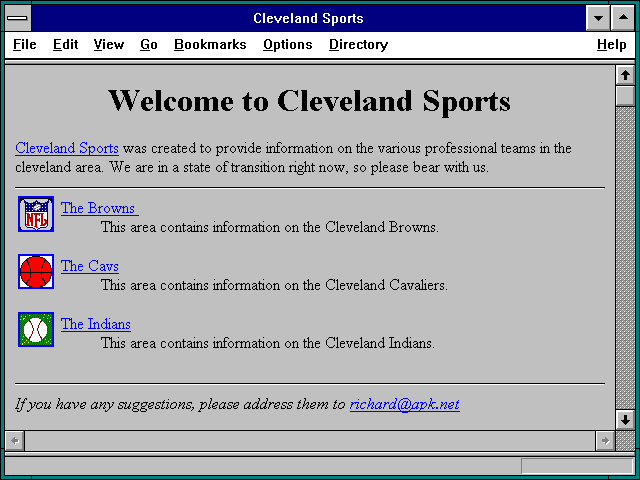Click the Cleveland Sports title bar
640x480 pixels.
tap(308, 18)
